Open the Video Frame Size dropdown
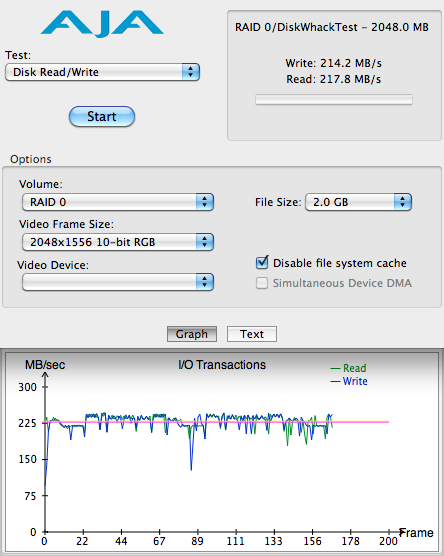The image size is (444, 556). (118, 242)
